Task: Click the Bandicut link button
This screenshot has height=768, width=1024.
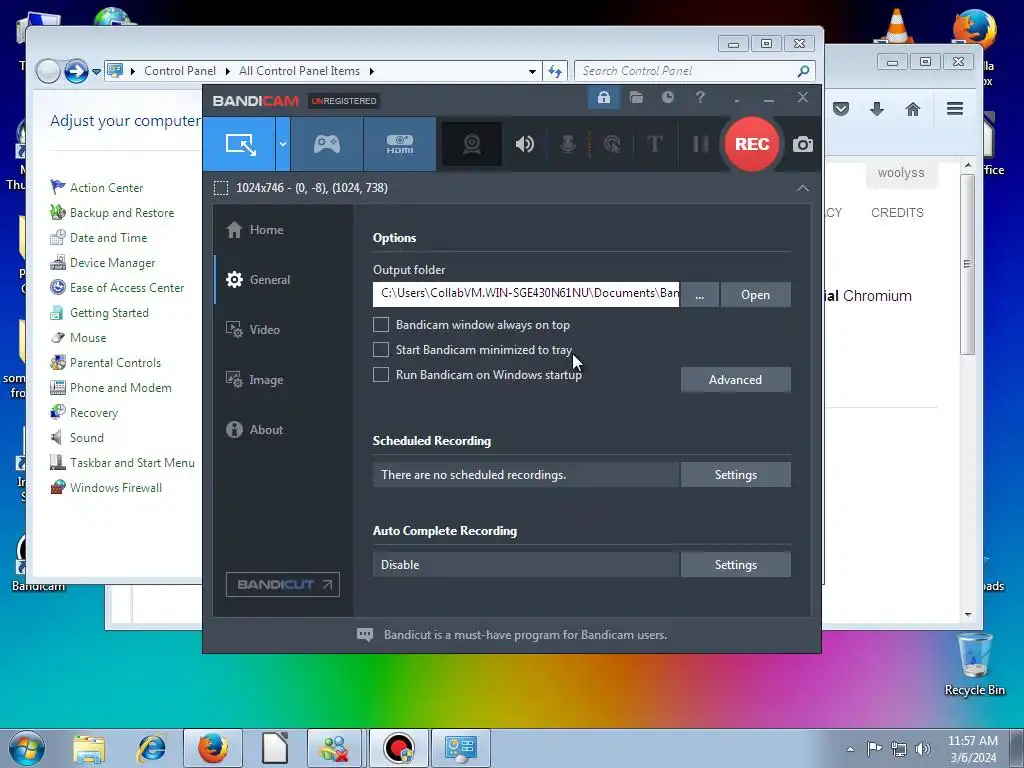Action: click(x=283, y=584)
